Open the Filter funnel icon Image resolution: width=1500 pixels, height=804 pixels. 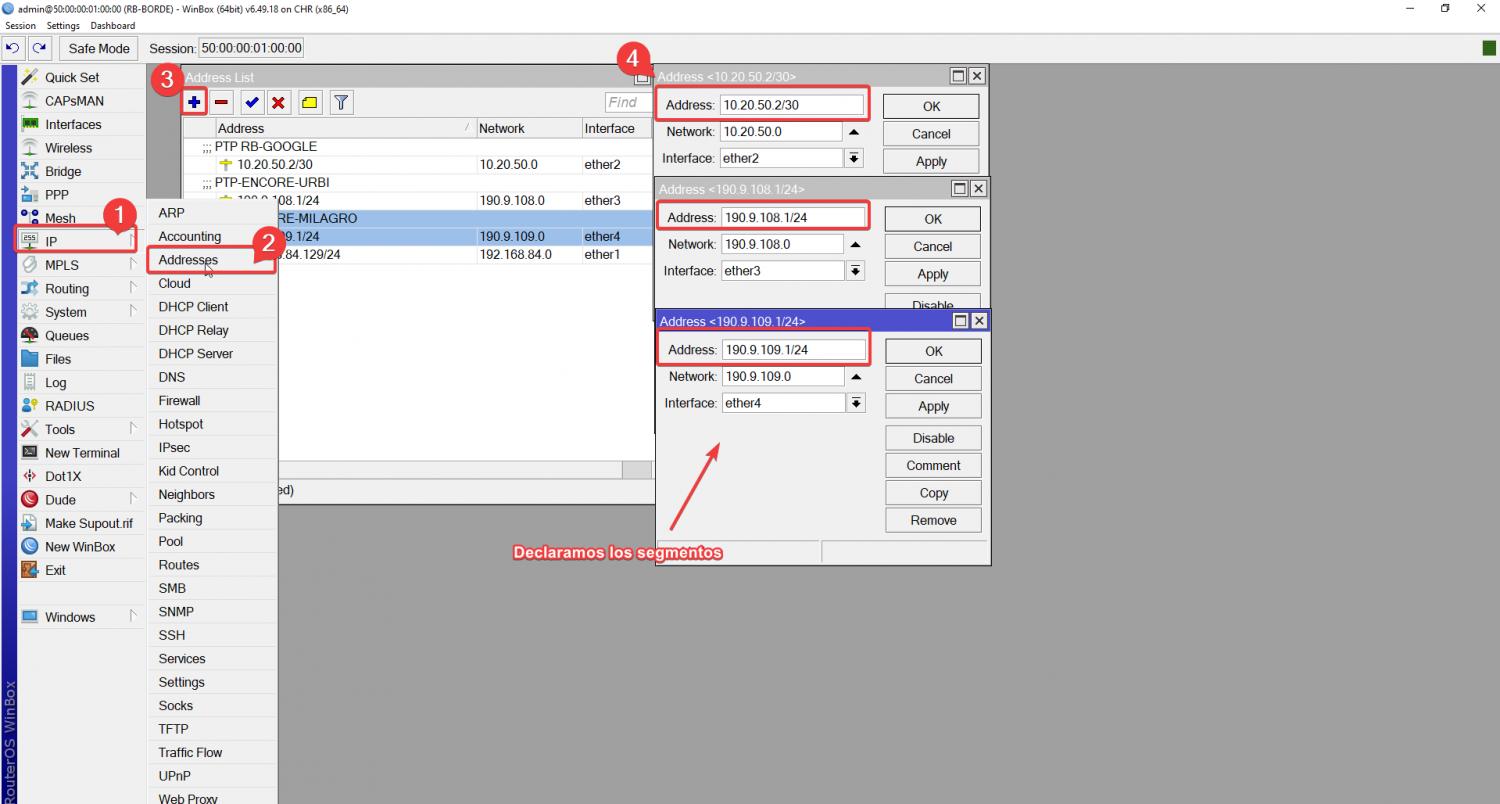pyautogui.click(x=341, y=102)
